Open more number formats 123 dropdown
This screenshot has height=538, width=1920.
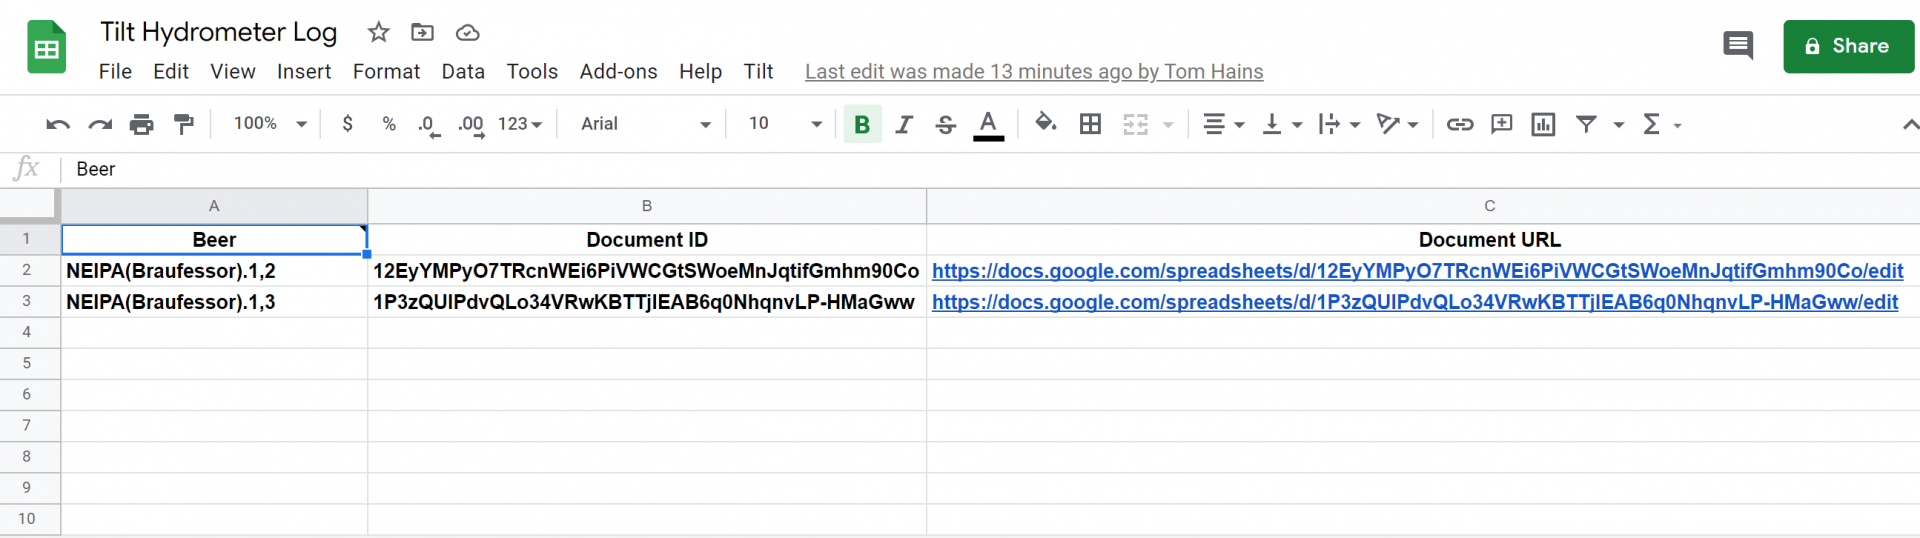pyautogui.click(x=520, y=124)
